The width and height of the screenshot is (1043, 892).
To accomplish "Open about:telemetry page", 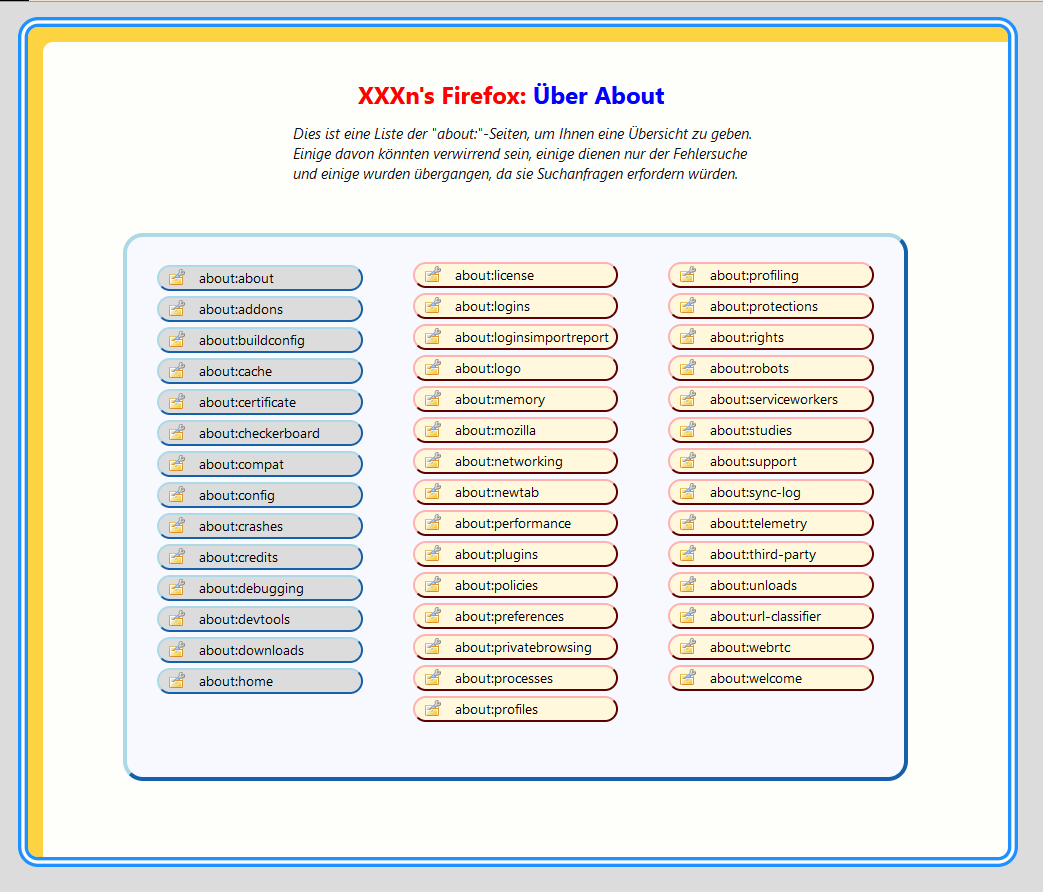I will tap(771, 523).
